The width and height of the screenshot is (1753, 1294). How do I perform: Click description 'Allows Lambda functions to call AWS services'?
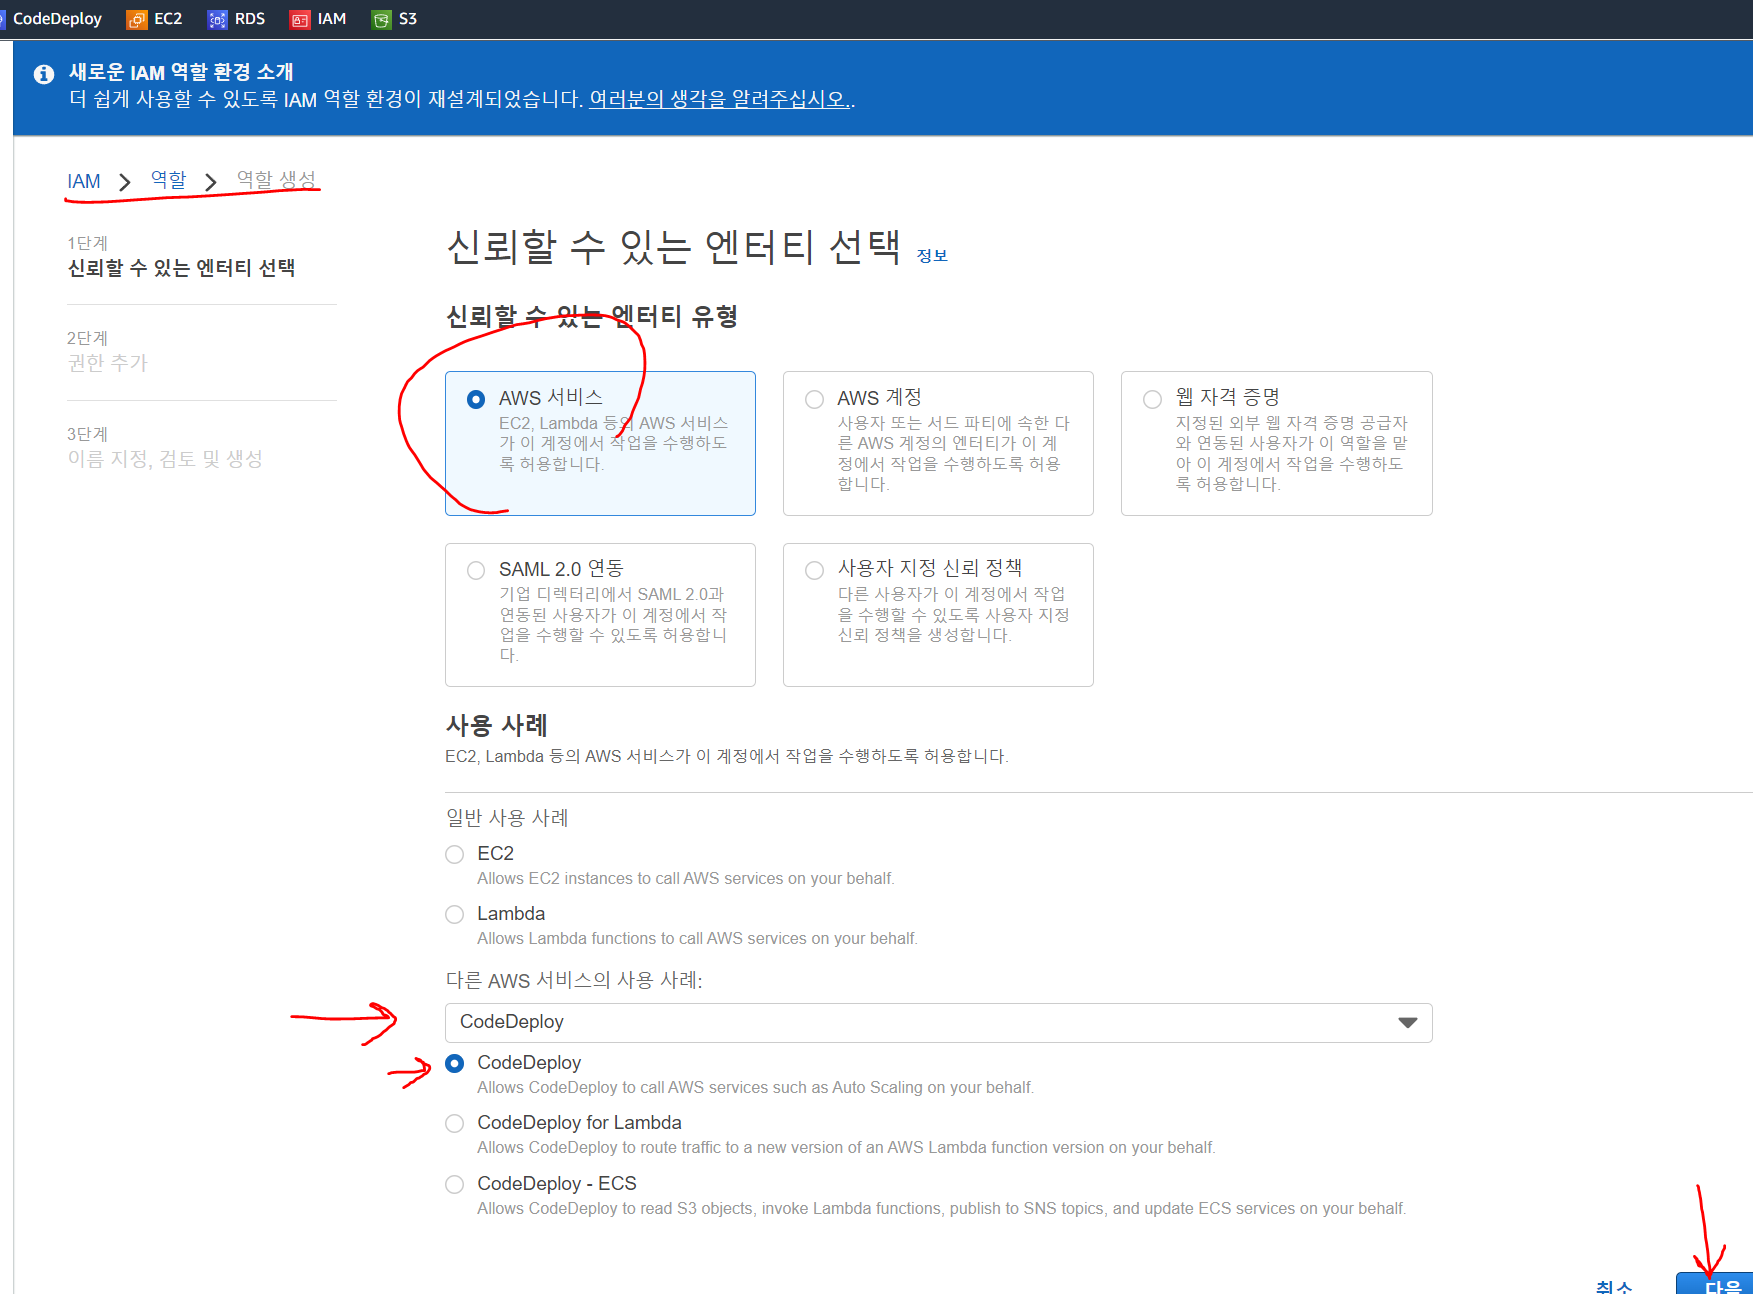coord(697,938)
